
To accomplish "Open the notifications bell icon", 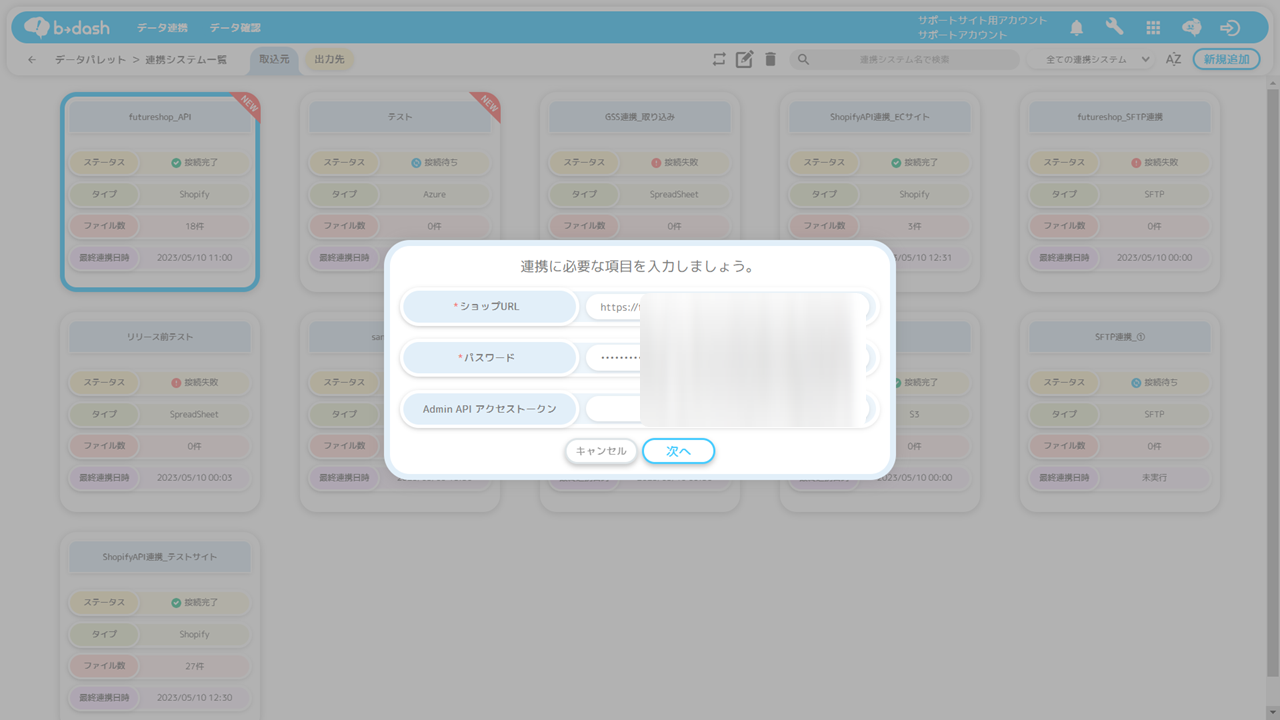I will click(x=1077, y=28).
